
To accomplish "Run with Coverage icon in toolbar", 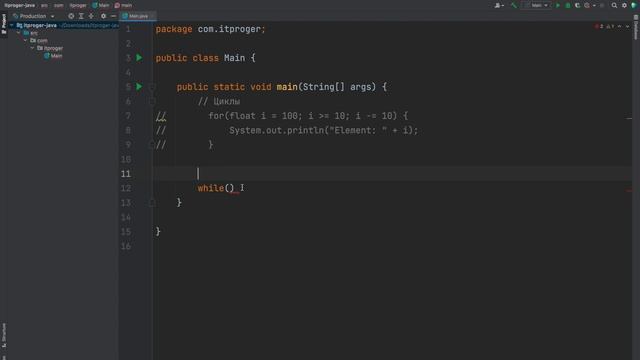I will (577, 5).
